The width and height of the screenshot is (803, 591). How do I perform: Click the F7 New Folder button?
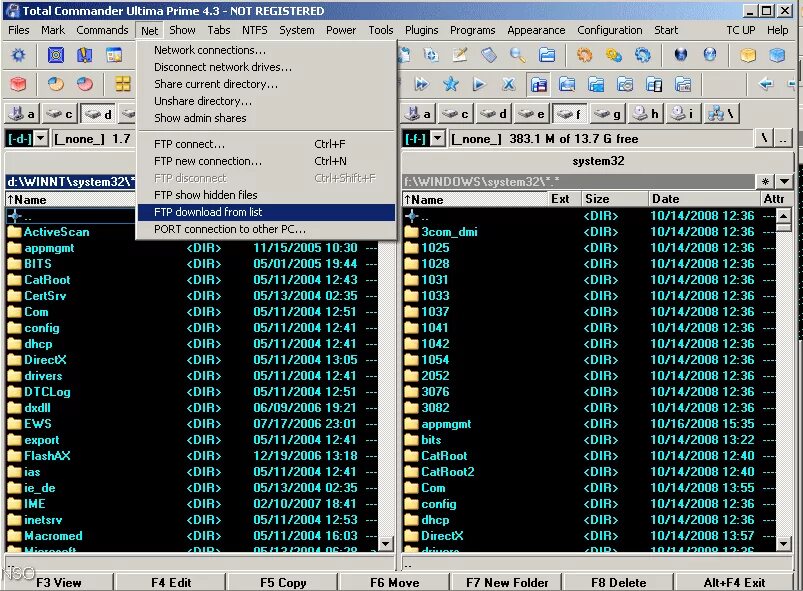(507, 583)
